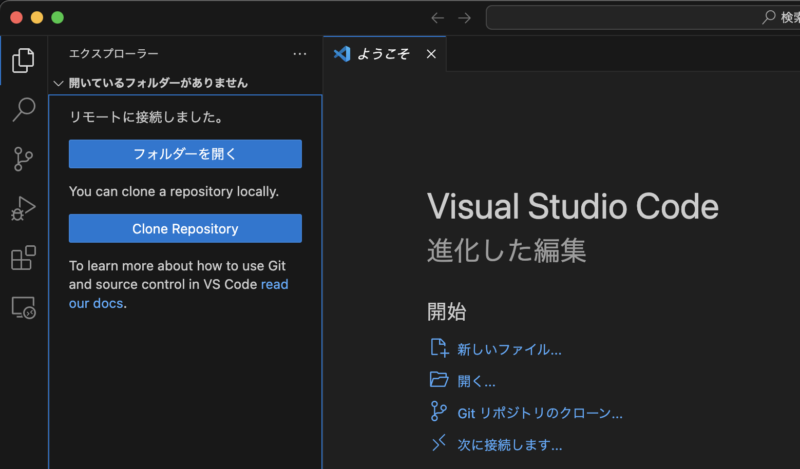Click the Clone Repository button
Viewport: 800px width, 469px height.
coord(185,228)
